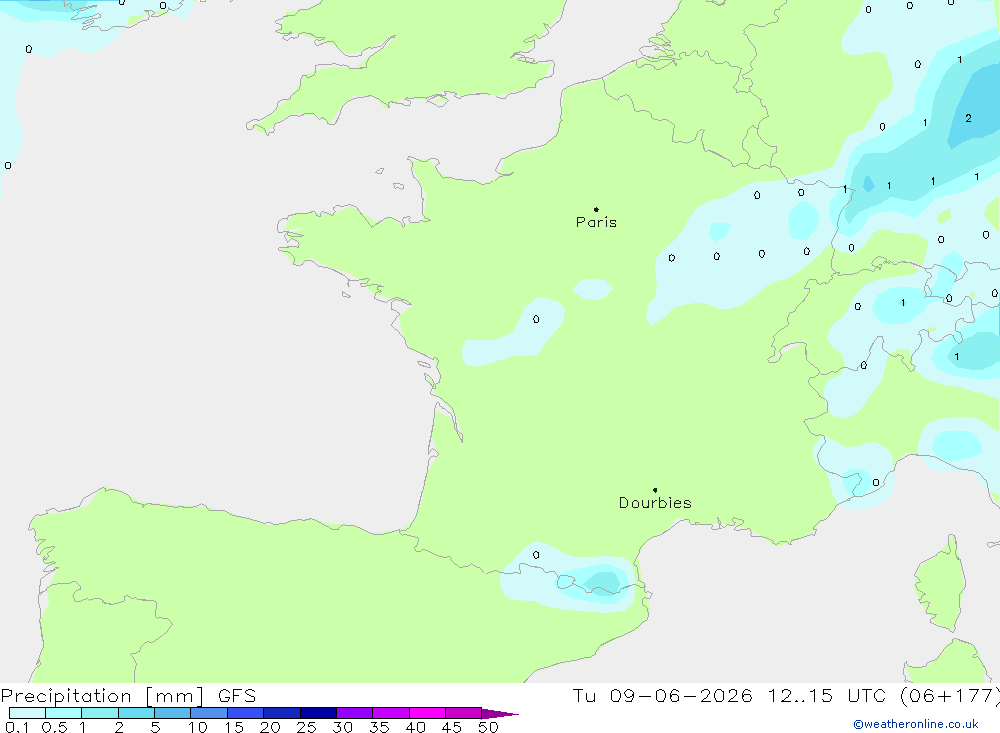Screen dimensions: 1000x733
Task: Click the Dourbies city label
Action: (x=655, y=503)
